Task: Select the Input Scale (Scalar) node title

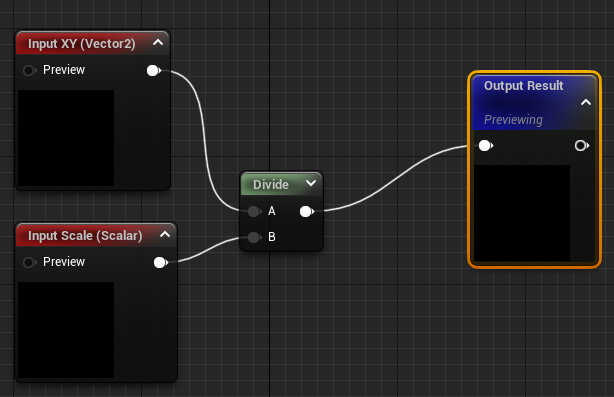Action: 85,235
